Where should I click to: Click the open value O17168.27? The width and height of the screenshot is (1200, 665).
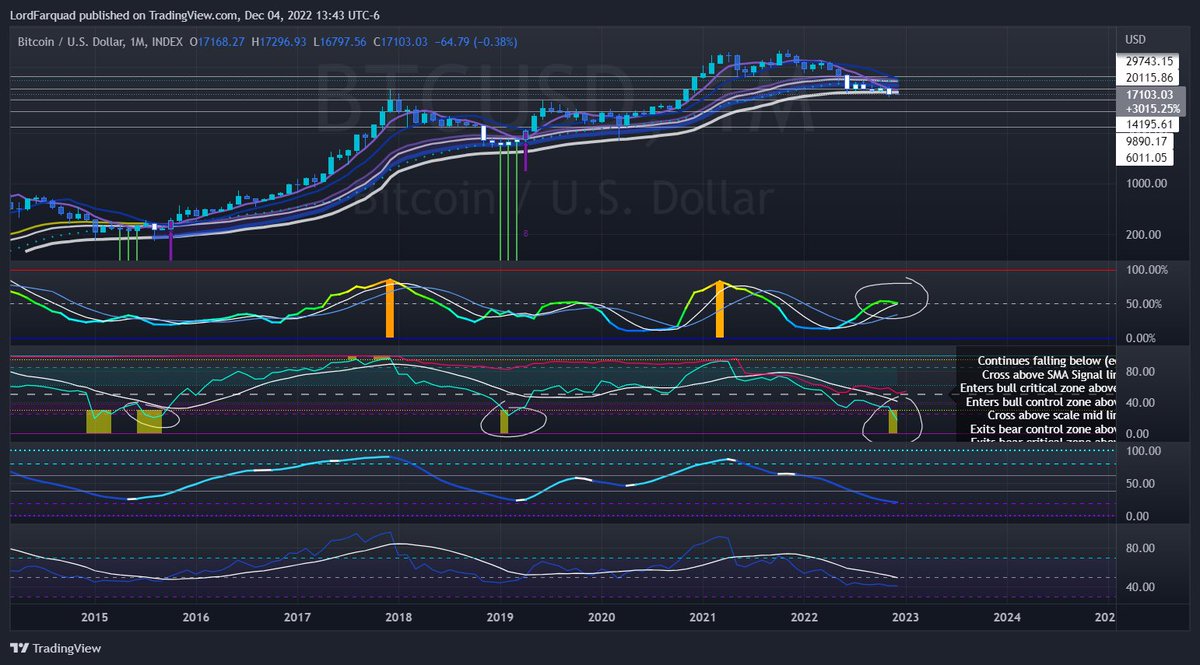[218, 41]
